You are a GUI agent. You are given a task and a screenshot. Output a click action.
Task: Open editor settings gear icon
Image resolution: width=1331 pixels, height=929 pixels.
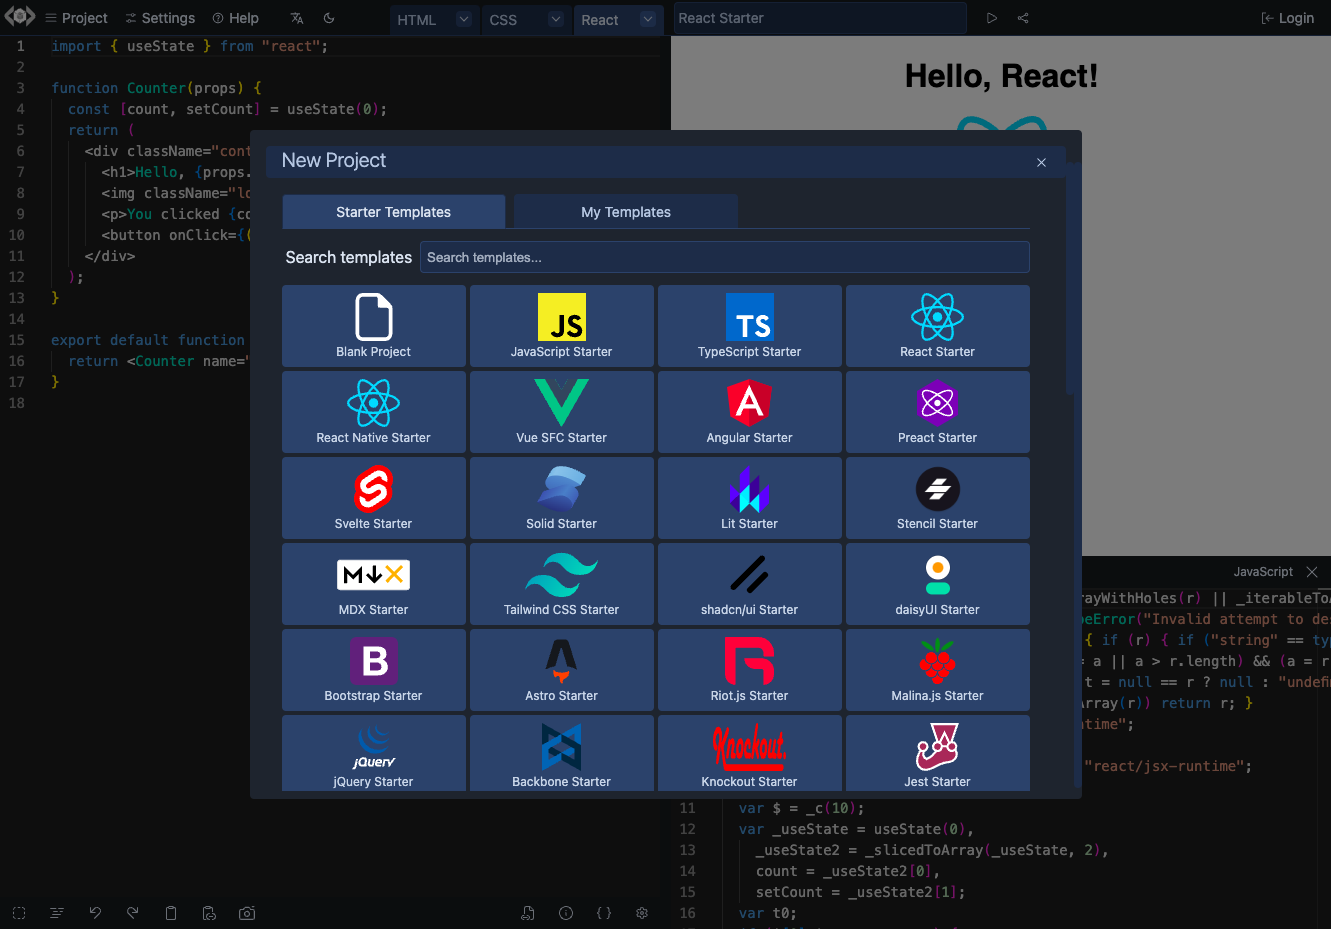click(x=642, y=913)
